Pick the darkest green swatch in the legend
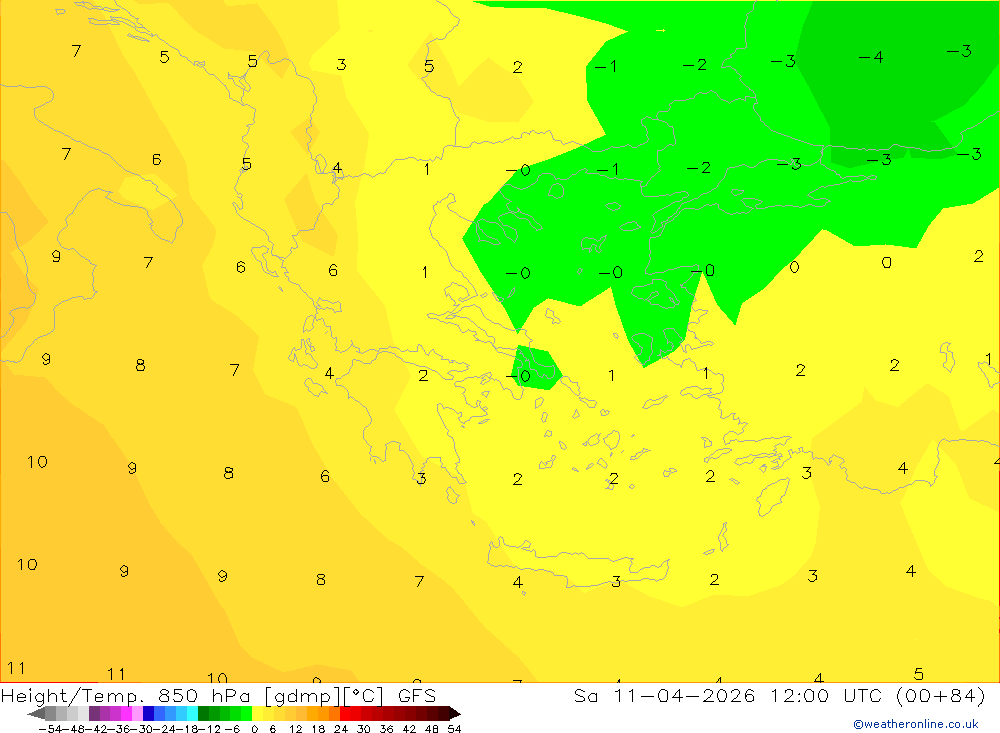The width and height of the screenshot is (1000, 733). click(x=203, y=713)
